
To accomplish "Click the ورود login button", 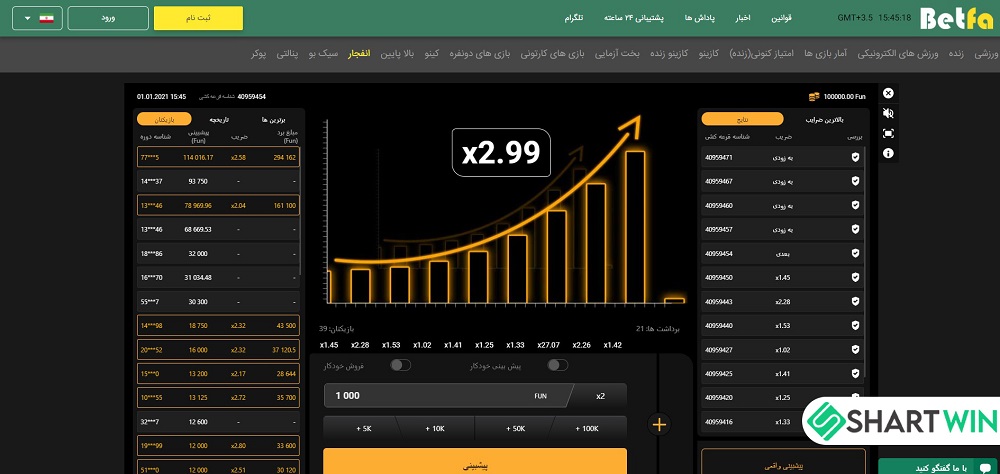I will pos(108,18).
